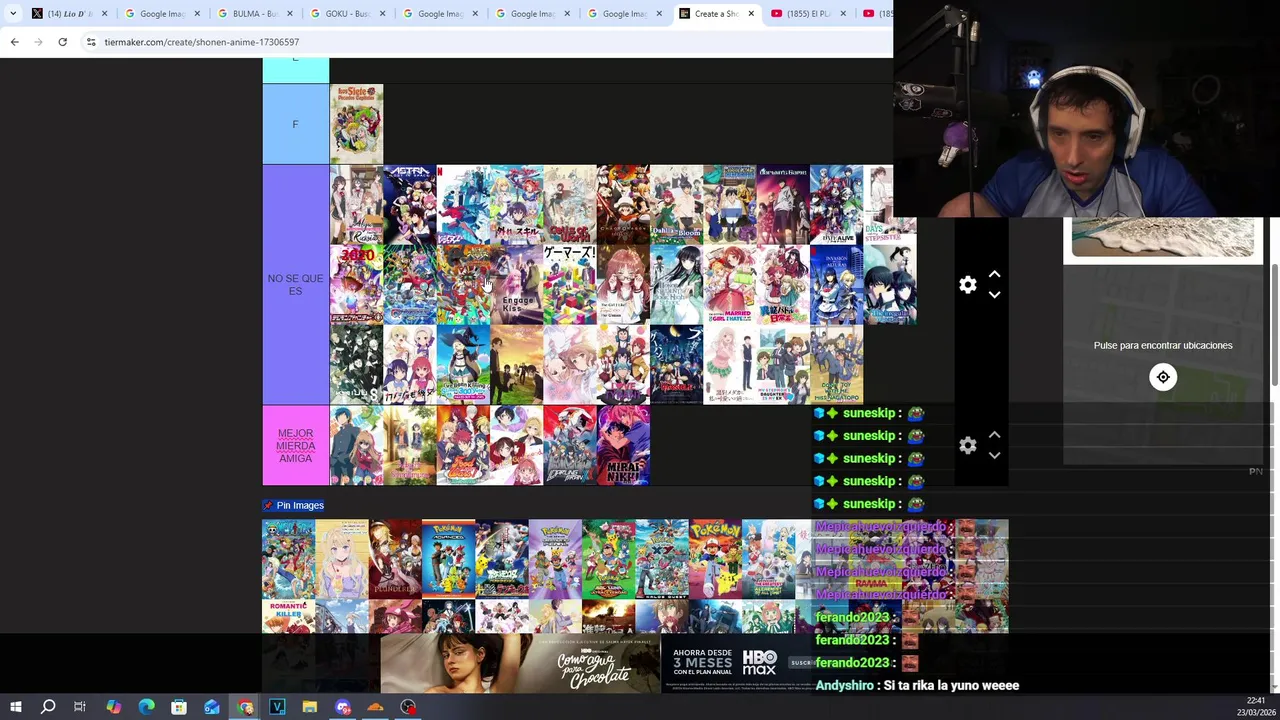Select the Engage Kiss image
This screenshot has height=720, width=1280.
pyautogui.click(x=517, y=285)
